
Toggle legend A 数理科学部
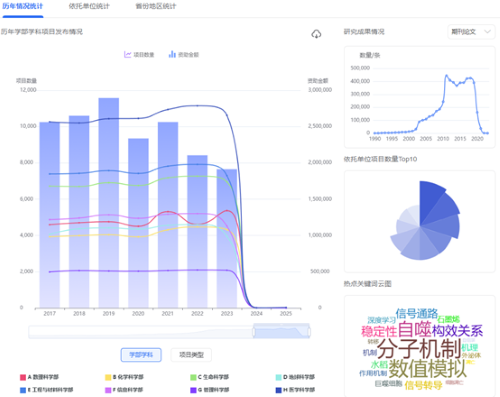click(x=39, y=377)
